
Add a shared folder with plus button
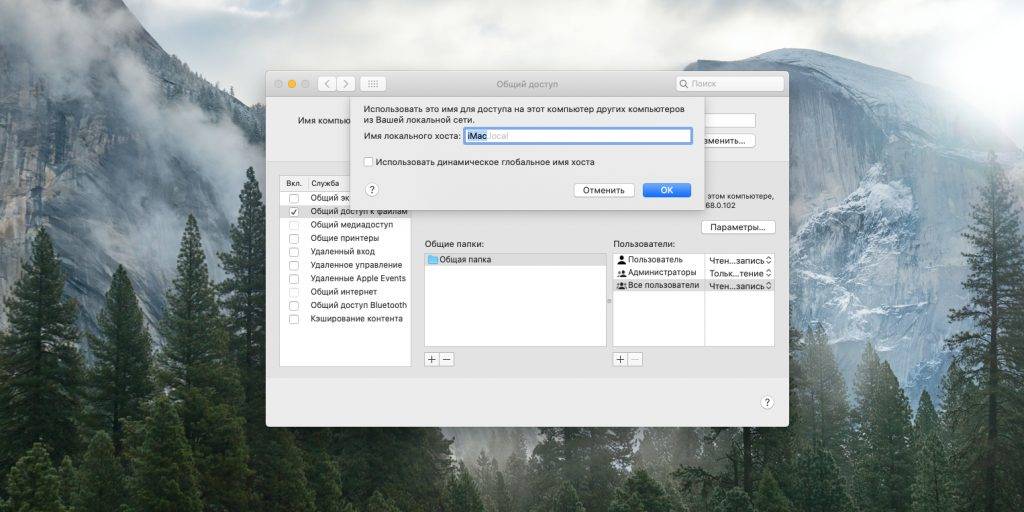coord(431,359)
